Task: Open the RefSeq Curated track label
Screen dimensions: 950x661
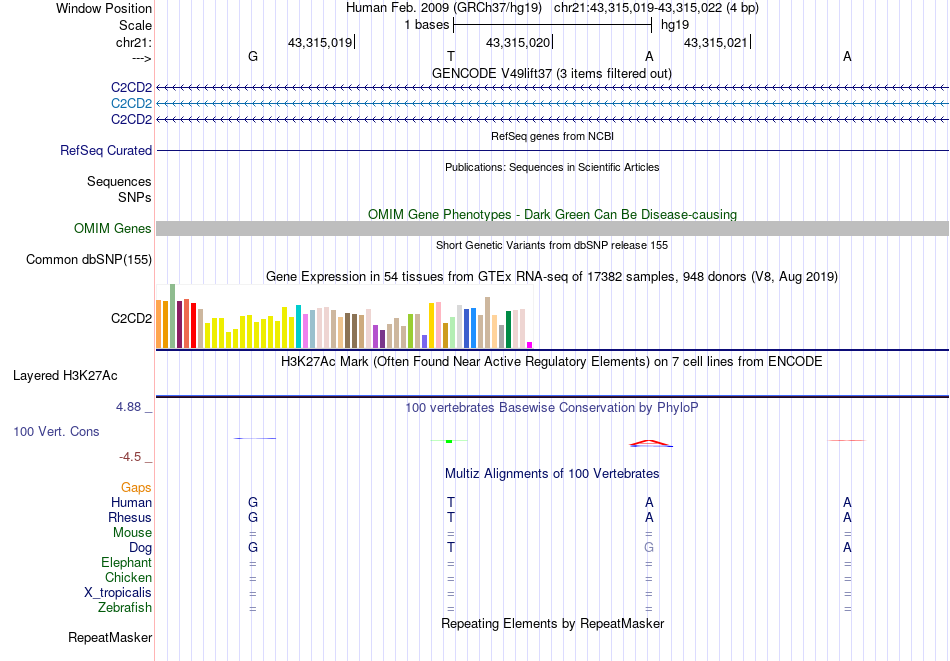Action: [105, 150]
